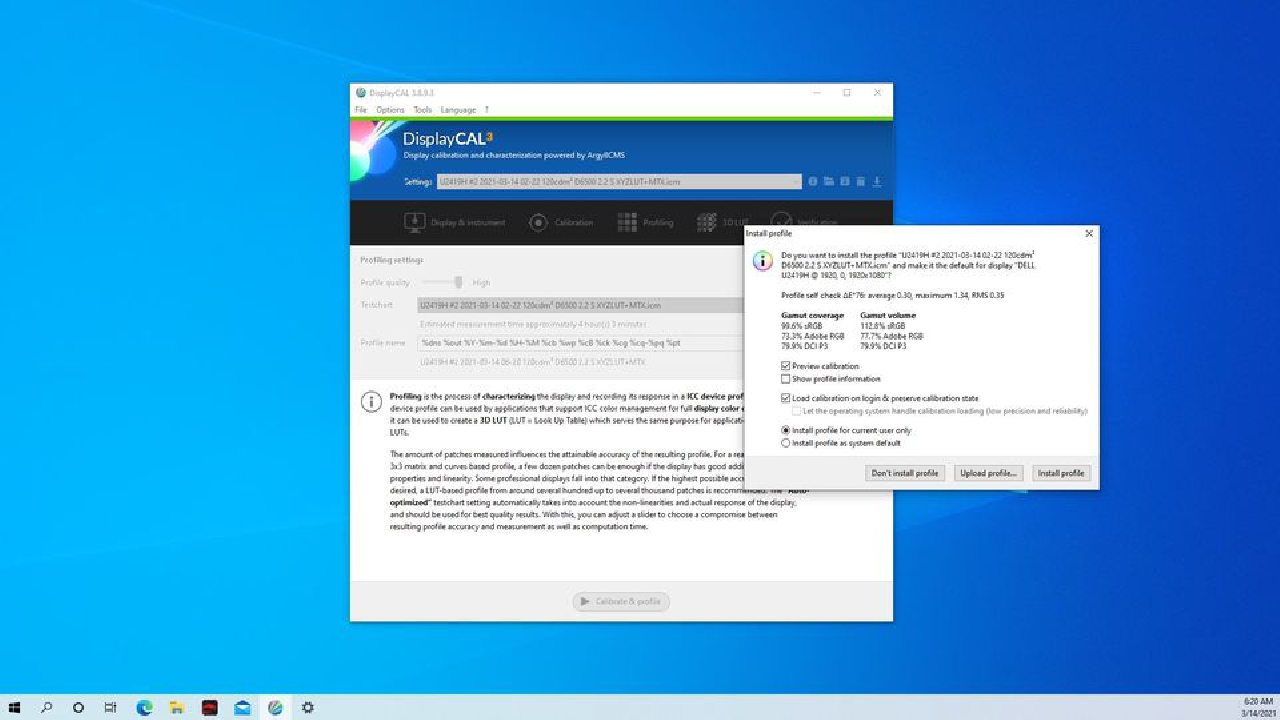Open the Windows Start menu

click(15, 707)
